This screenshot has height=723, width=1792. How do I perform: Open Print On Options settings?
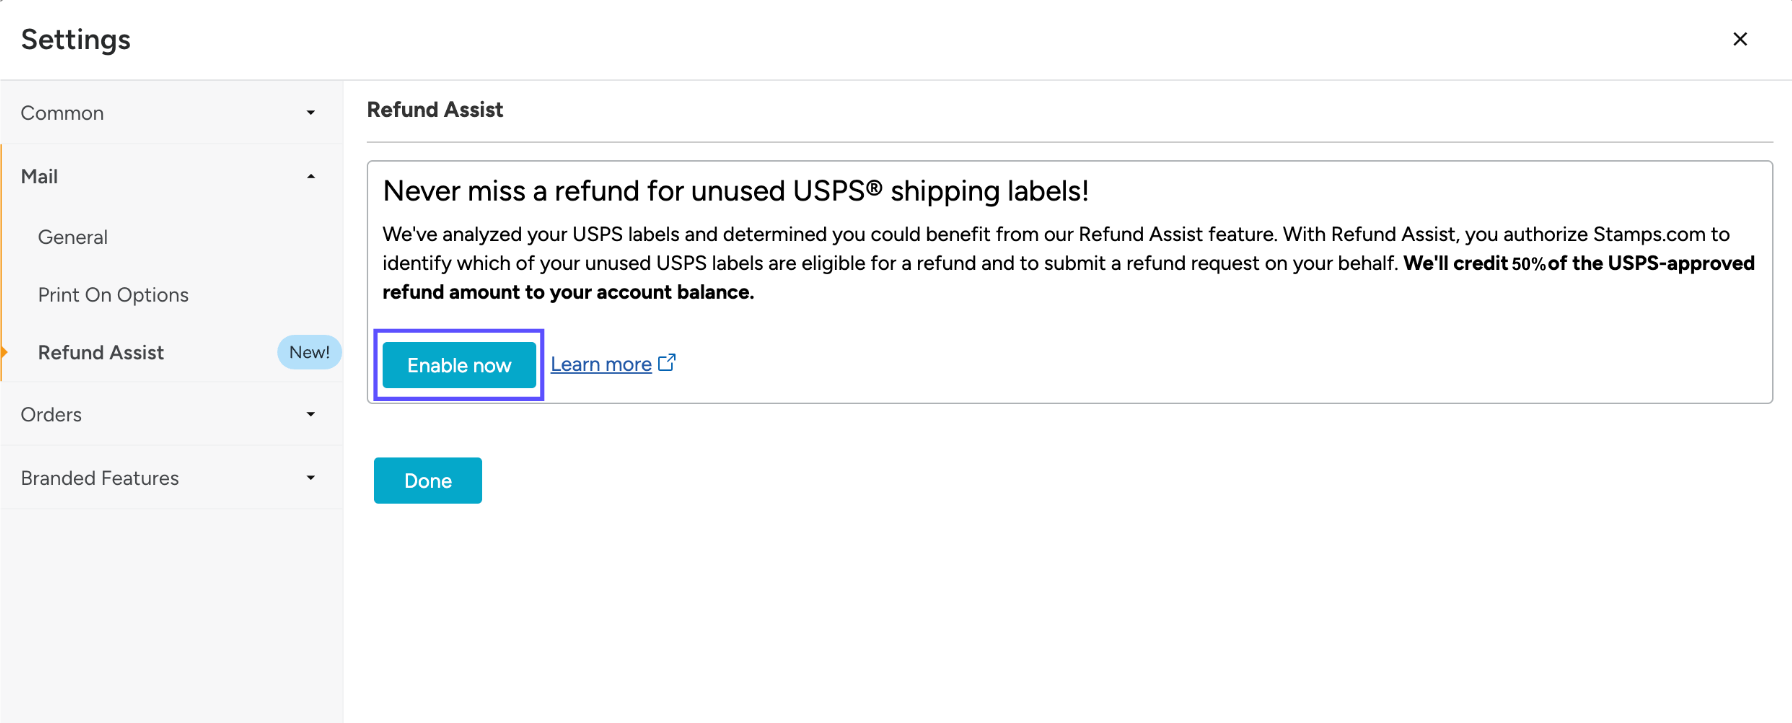pos(113,295)
